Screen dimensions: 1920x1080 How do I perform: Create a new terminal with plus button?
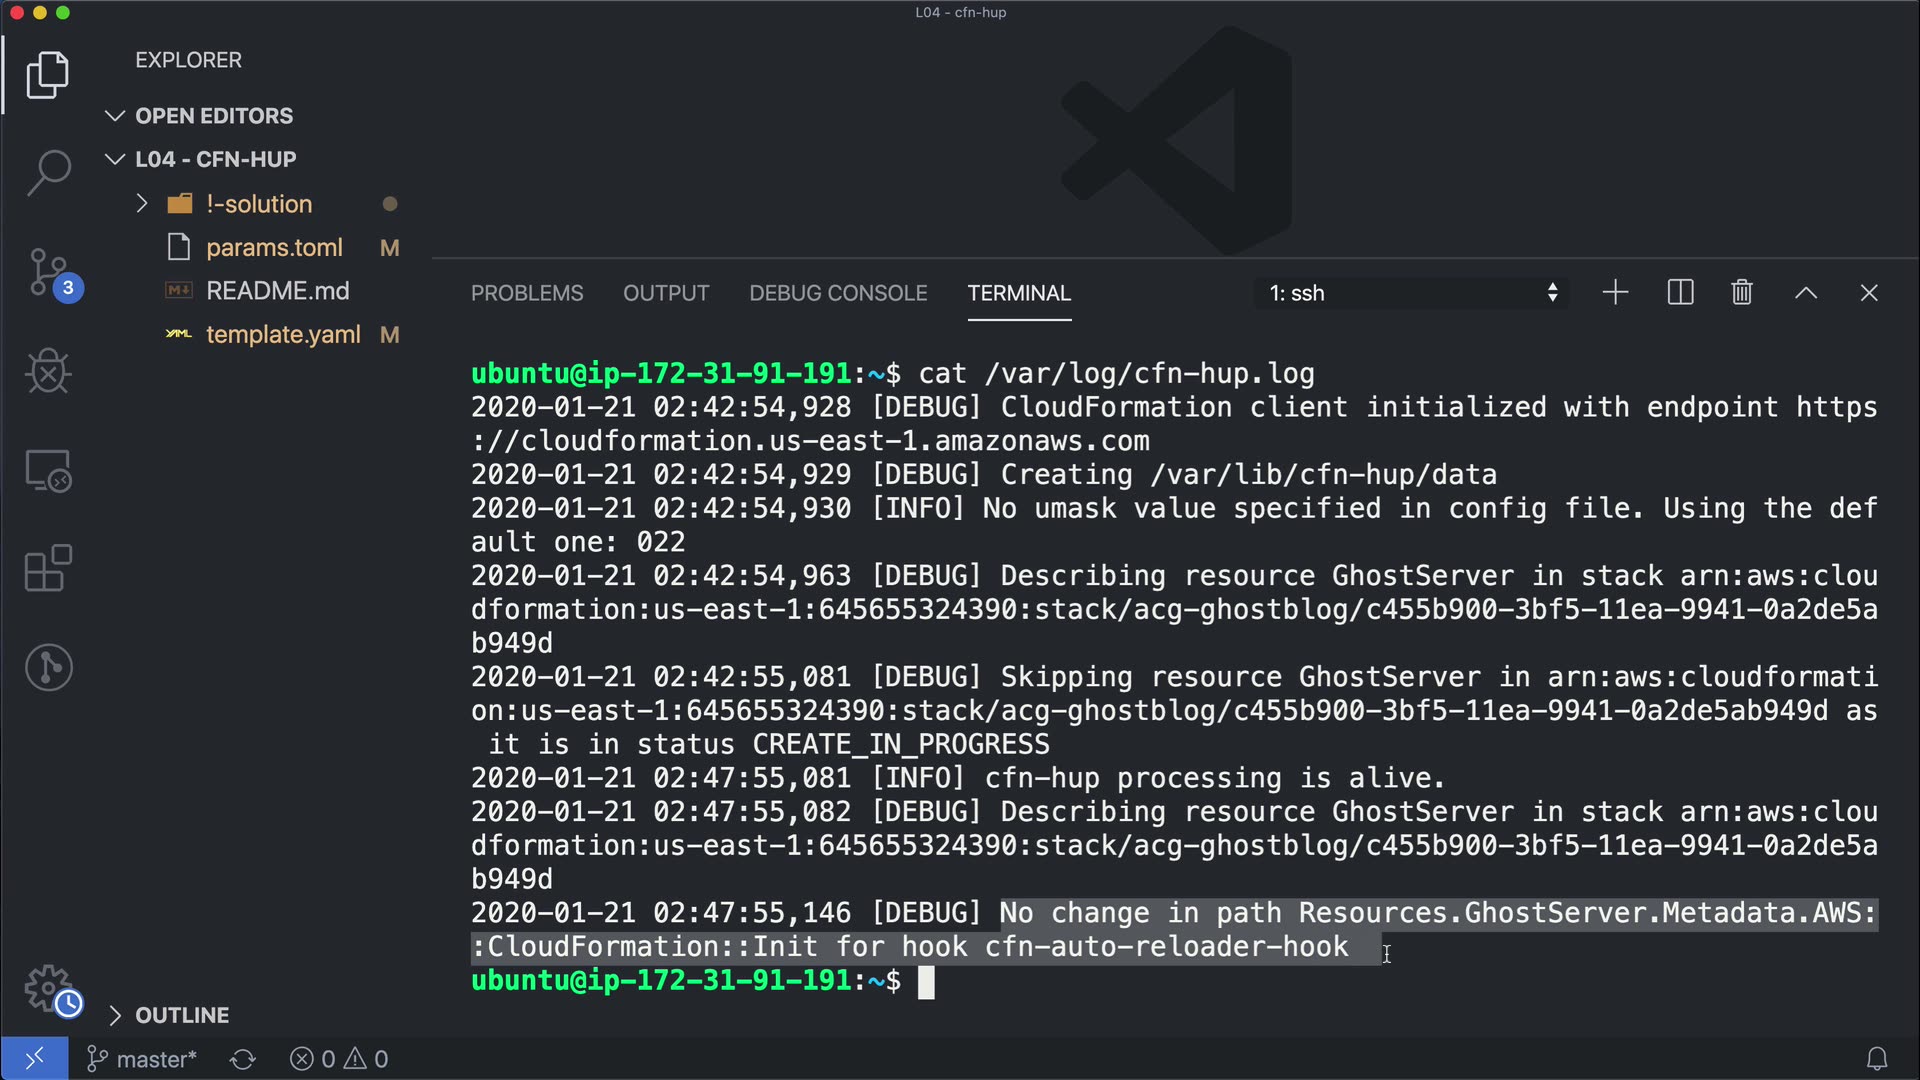pyautogui.click(x=1615, y=293)
